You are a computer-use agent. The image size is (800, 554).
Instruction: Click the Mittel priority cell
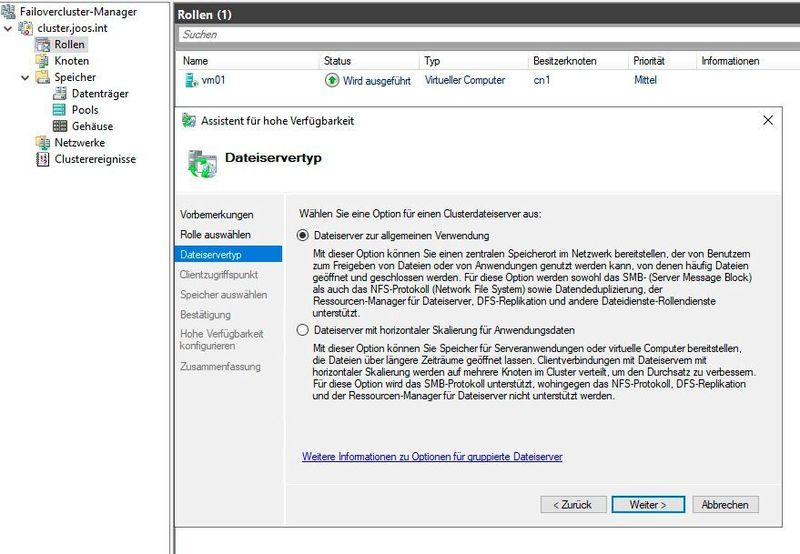[645, 80]
